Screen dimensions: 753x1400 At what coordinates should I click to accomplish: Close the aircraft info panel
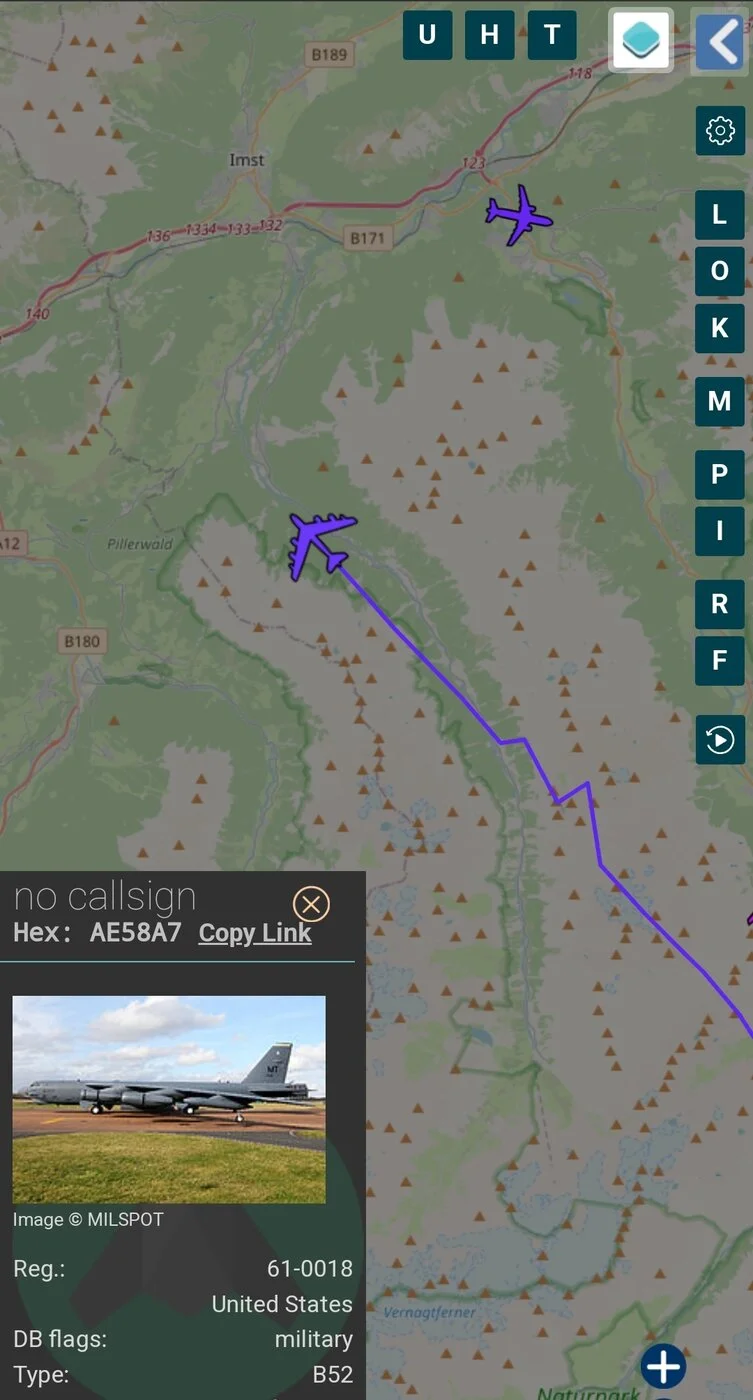311,905
